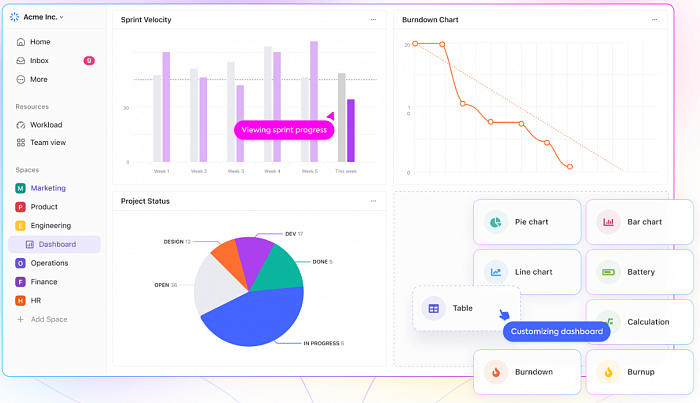Open Sprint Velocity widget options menu

click(x=373, y=20)
